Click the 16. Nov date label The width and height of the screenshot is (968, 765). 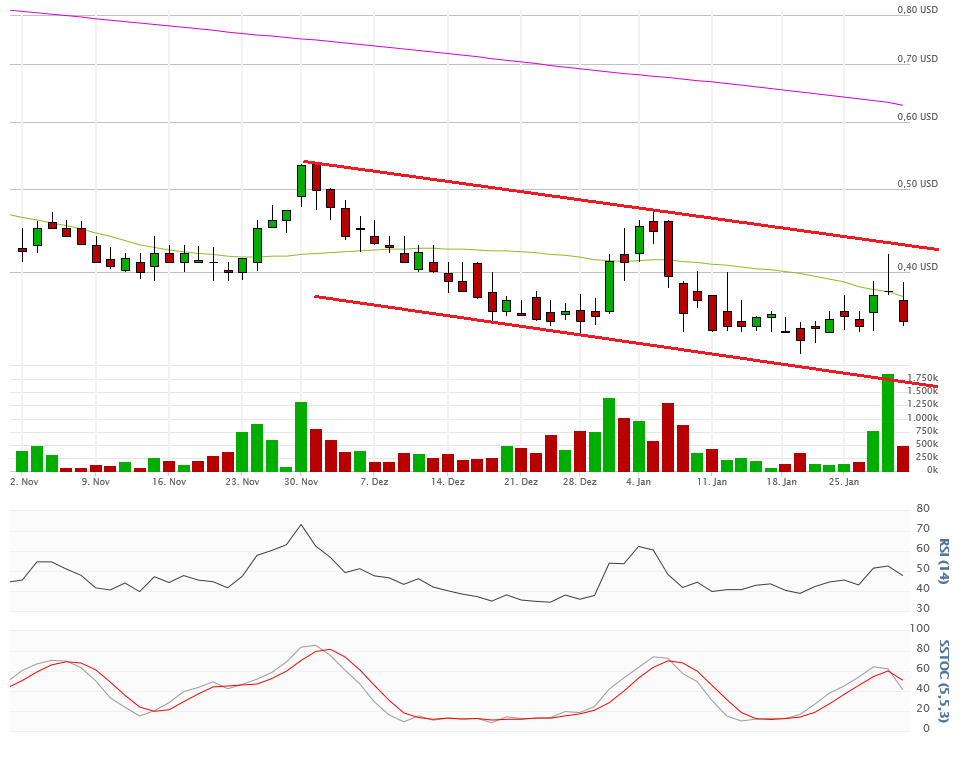[169, 482]
